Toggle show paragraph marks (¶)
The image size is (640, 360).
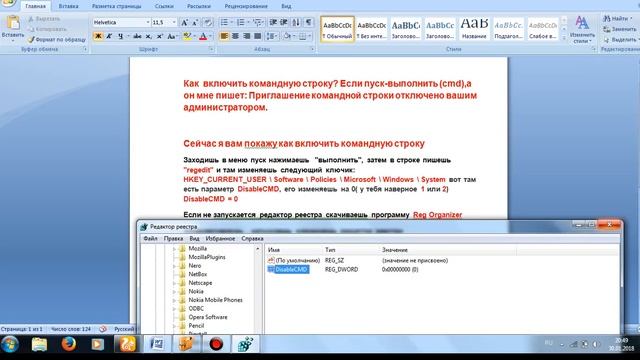(x=309, y=22)
